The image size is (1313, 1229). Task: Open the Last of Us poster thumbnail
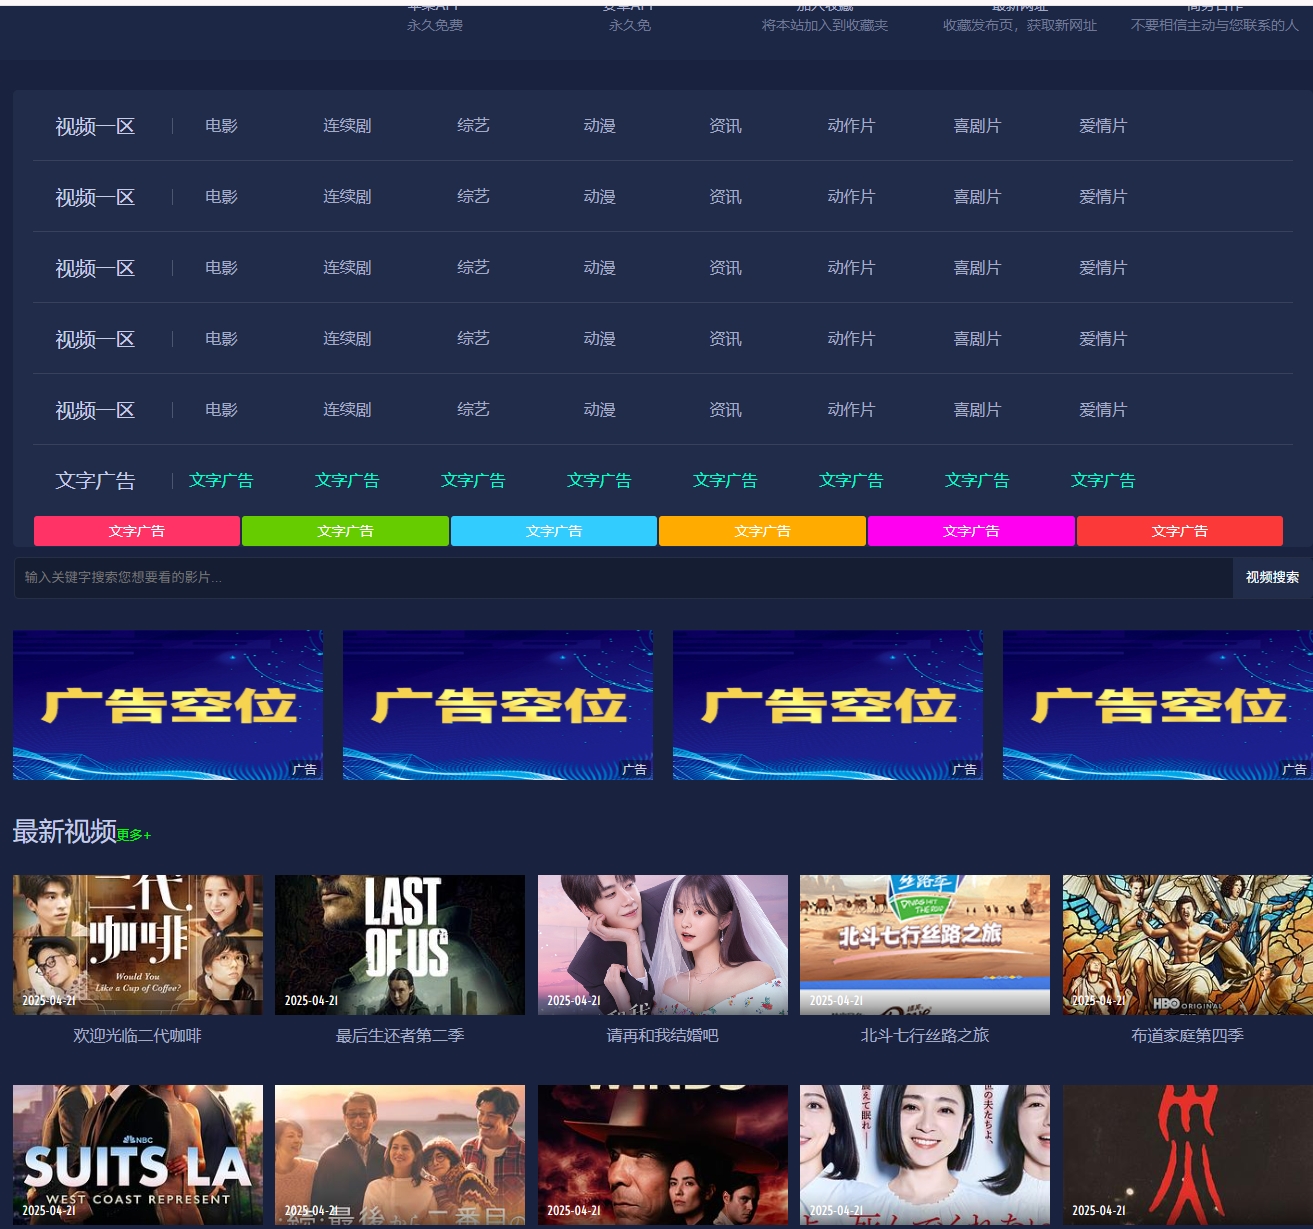[x=400, y=944]
